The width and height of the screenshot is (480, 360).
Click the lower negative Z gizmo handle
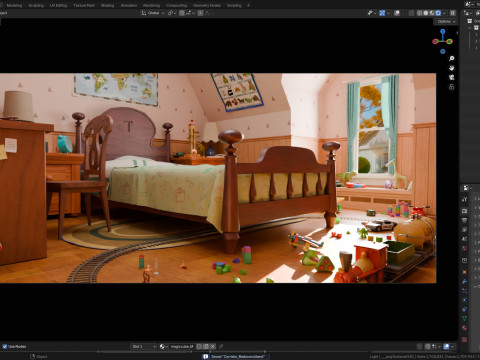point(443,51)
